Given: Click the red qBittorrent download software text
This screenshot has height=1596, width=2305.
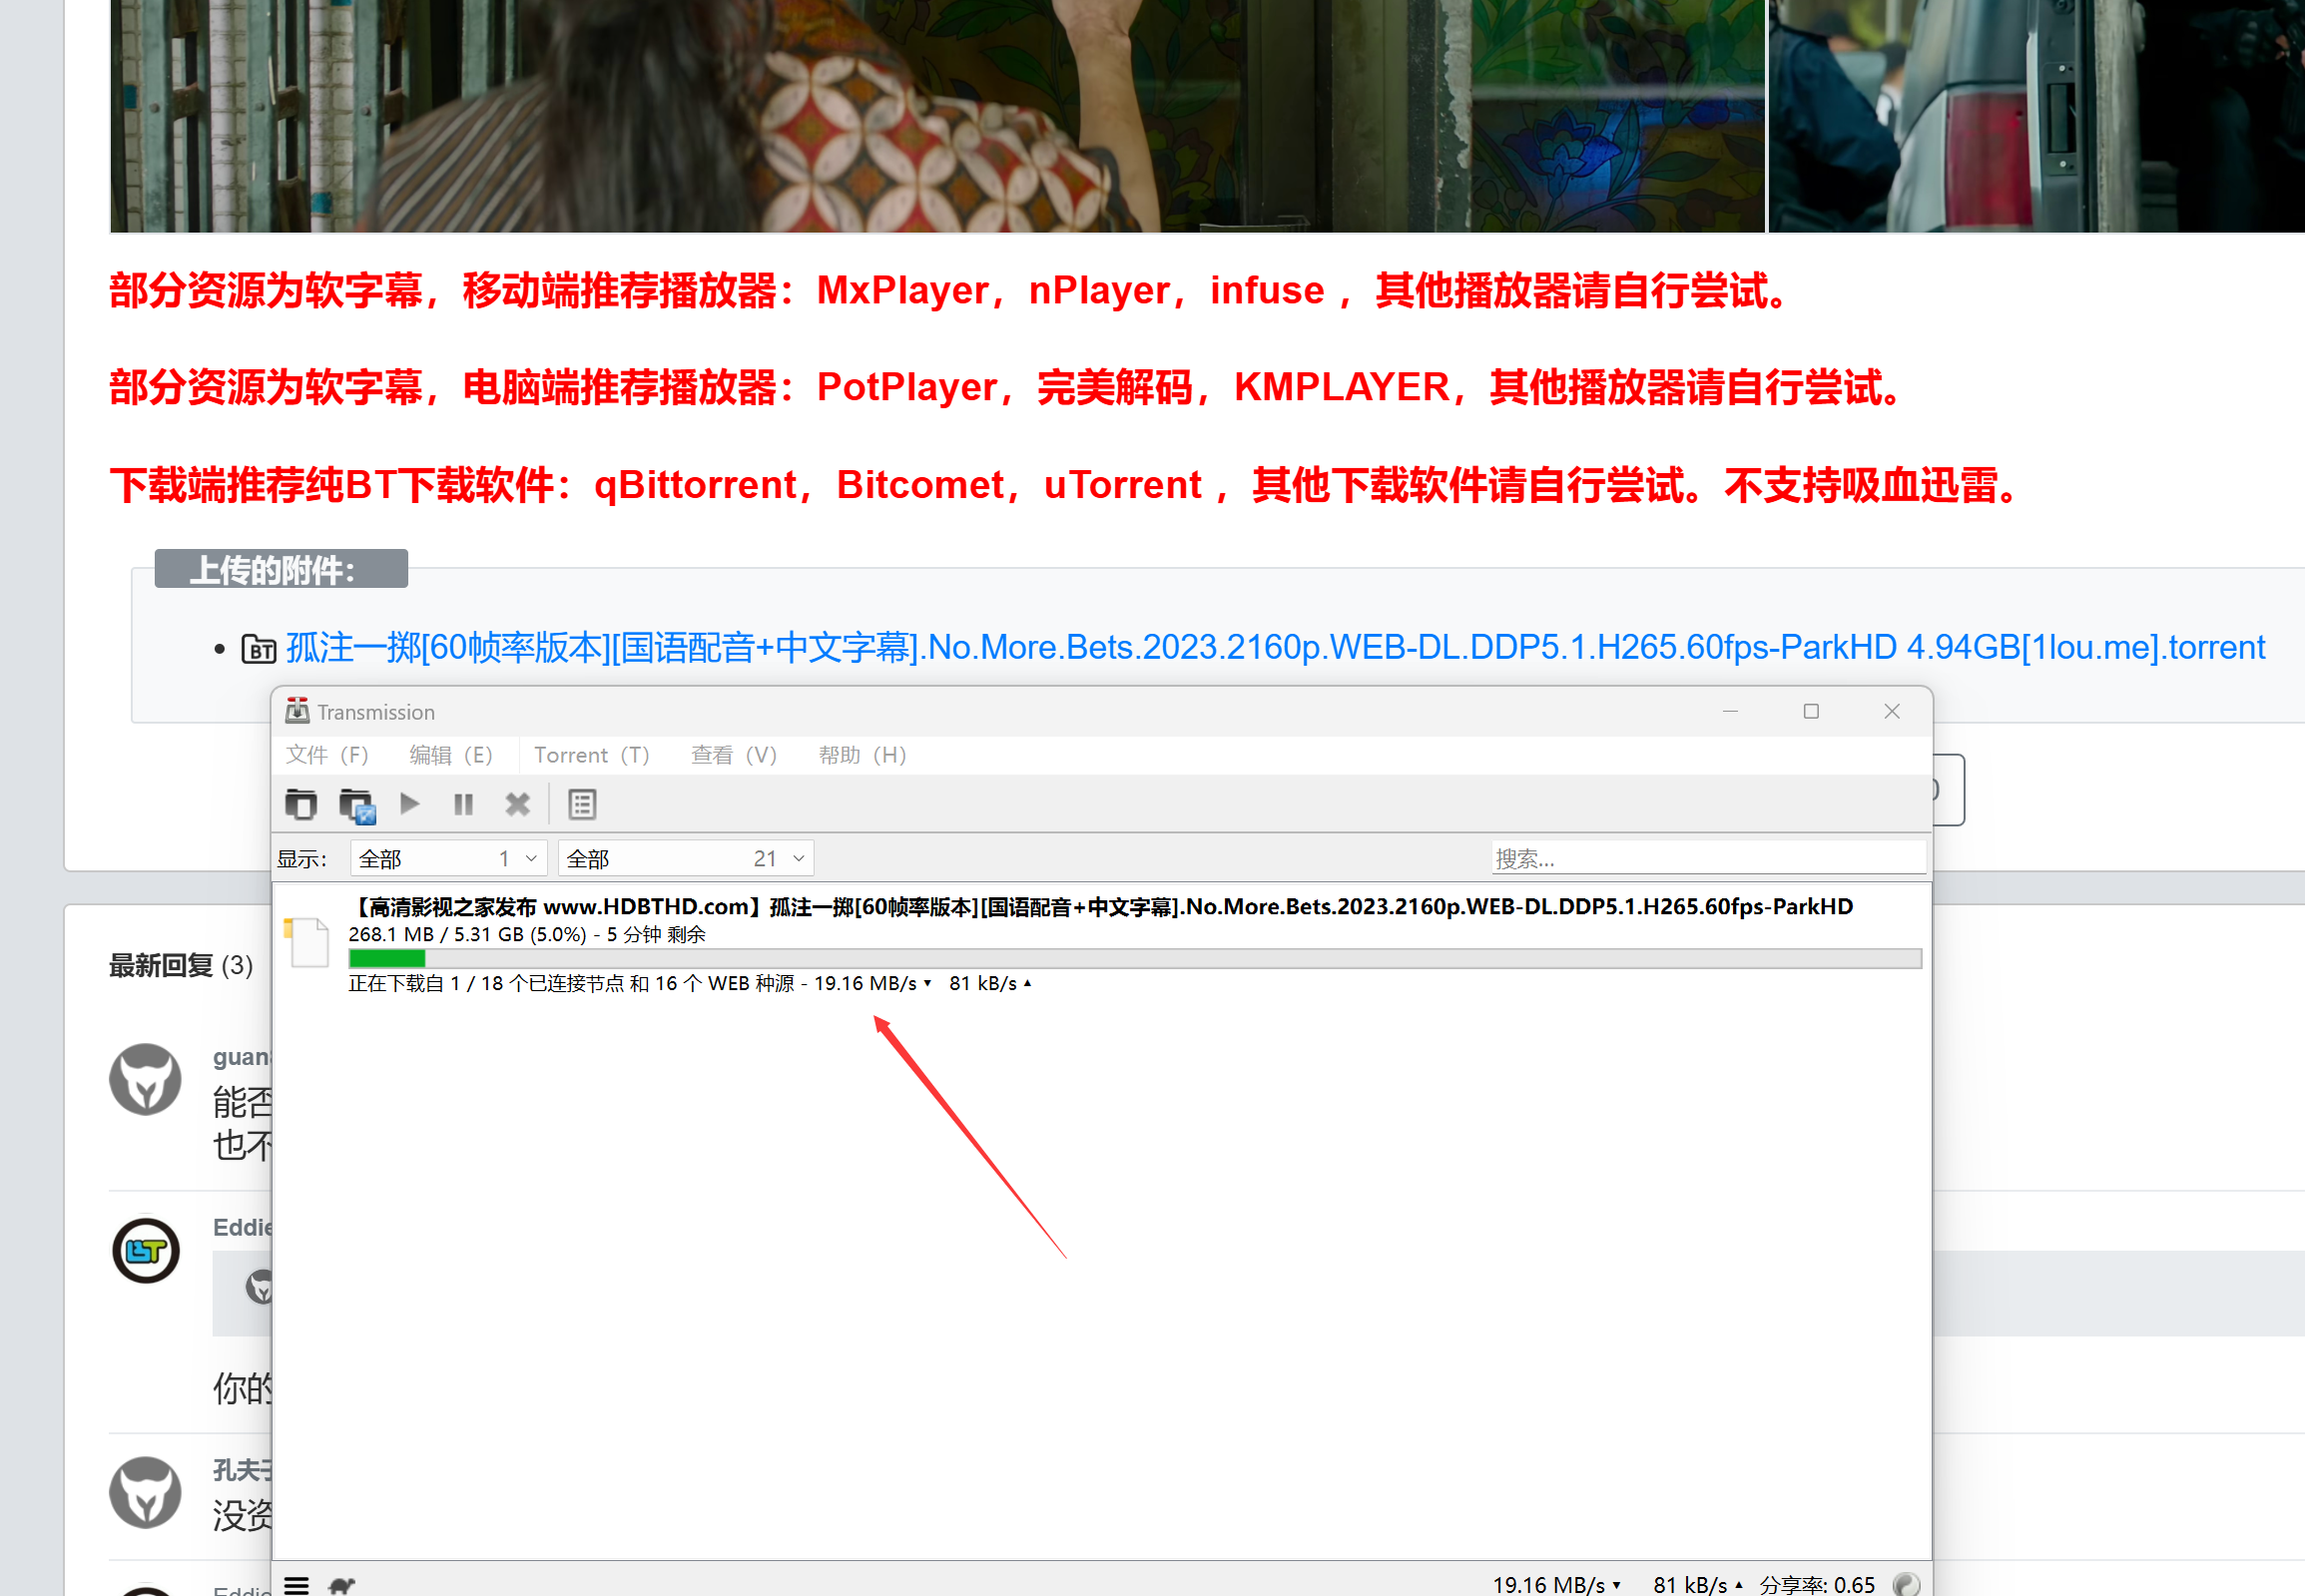Looking at the screenshot, I should (1065, 485).
